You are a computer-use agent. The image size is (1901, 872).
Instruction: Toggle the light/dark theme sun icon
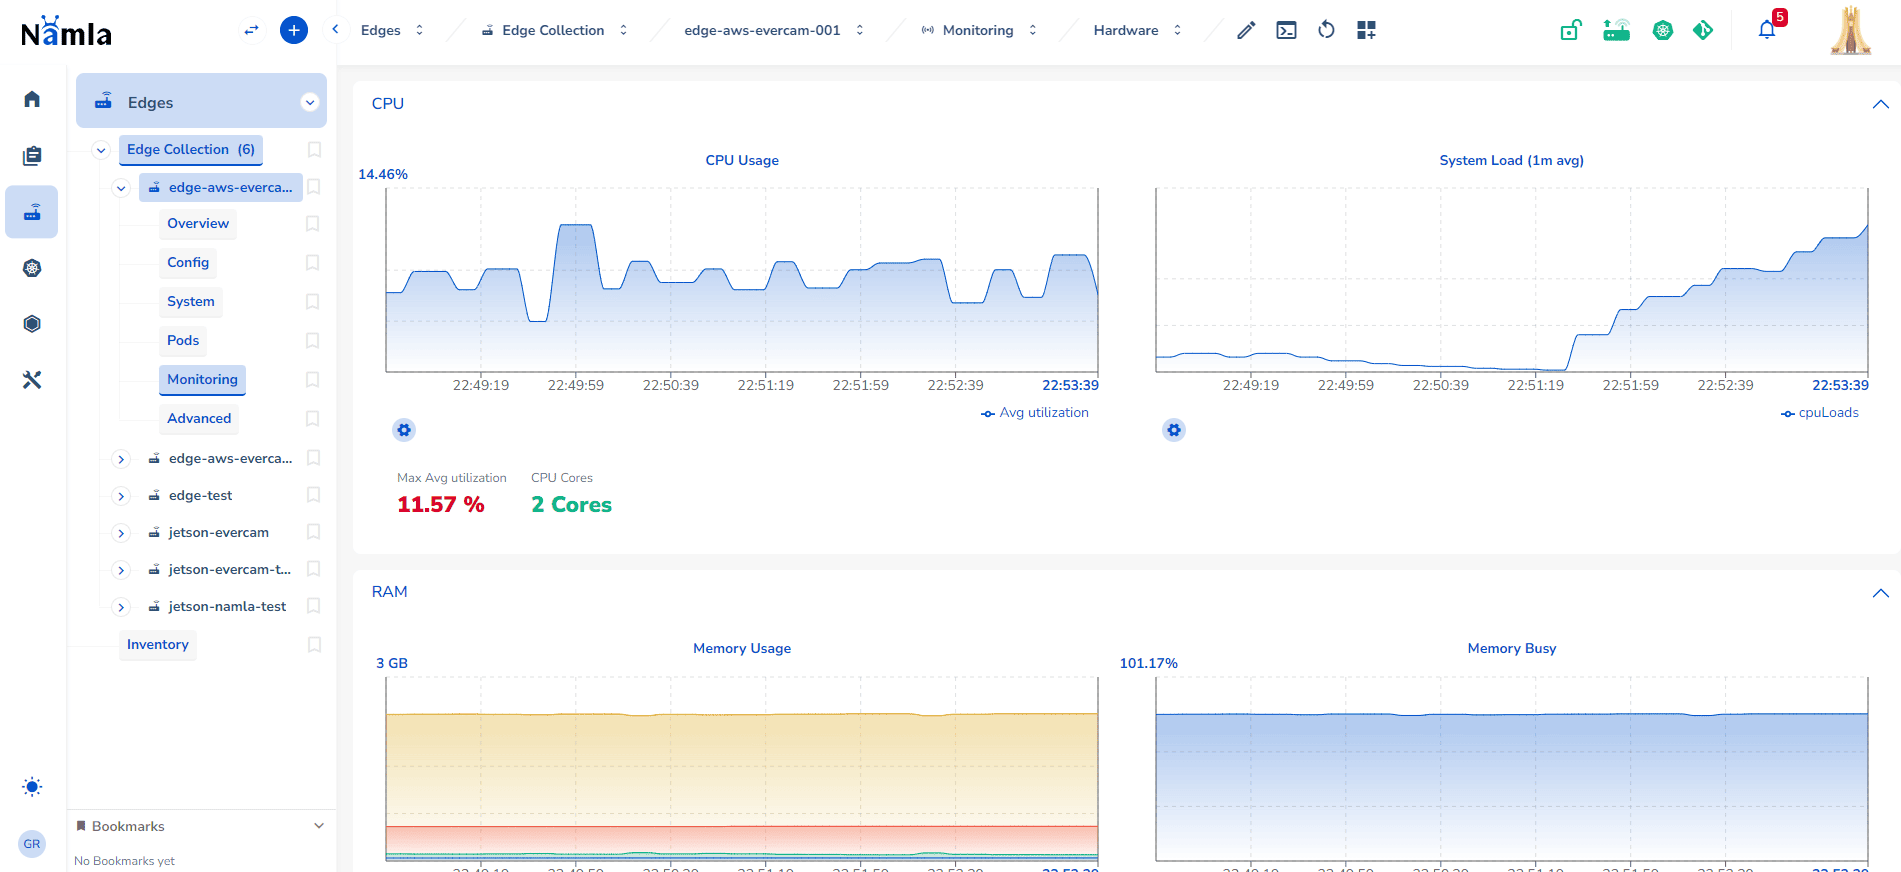point(32,787)
